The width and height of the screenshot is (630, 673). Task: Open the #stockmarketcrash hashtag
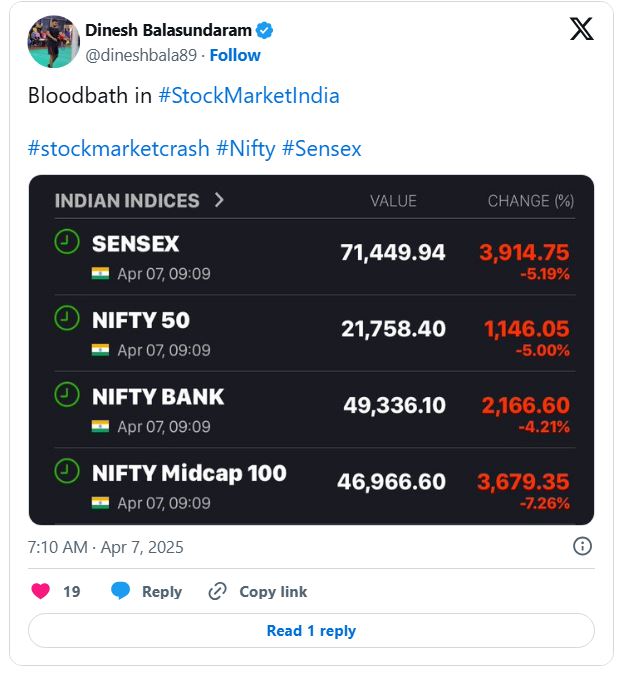118,149
